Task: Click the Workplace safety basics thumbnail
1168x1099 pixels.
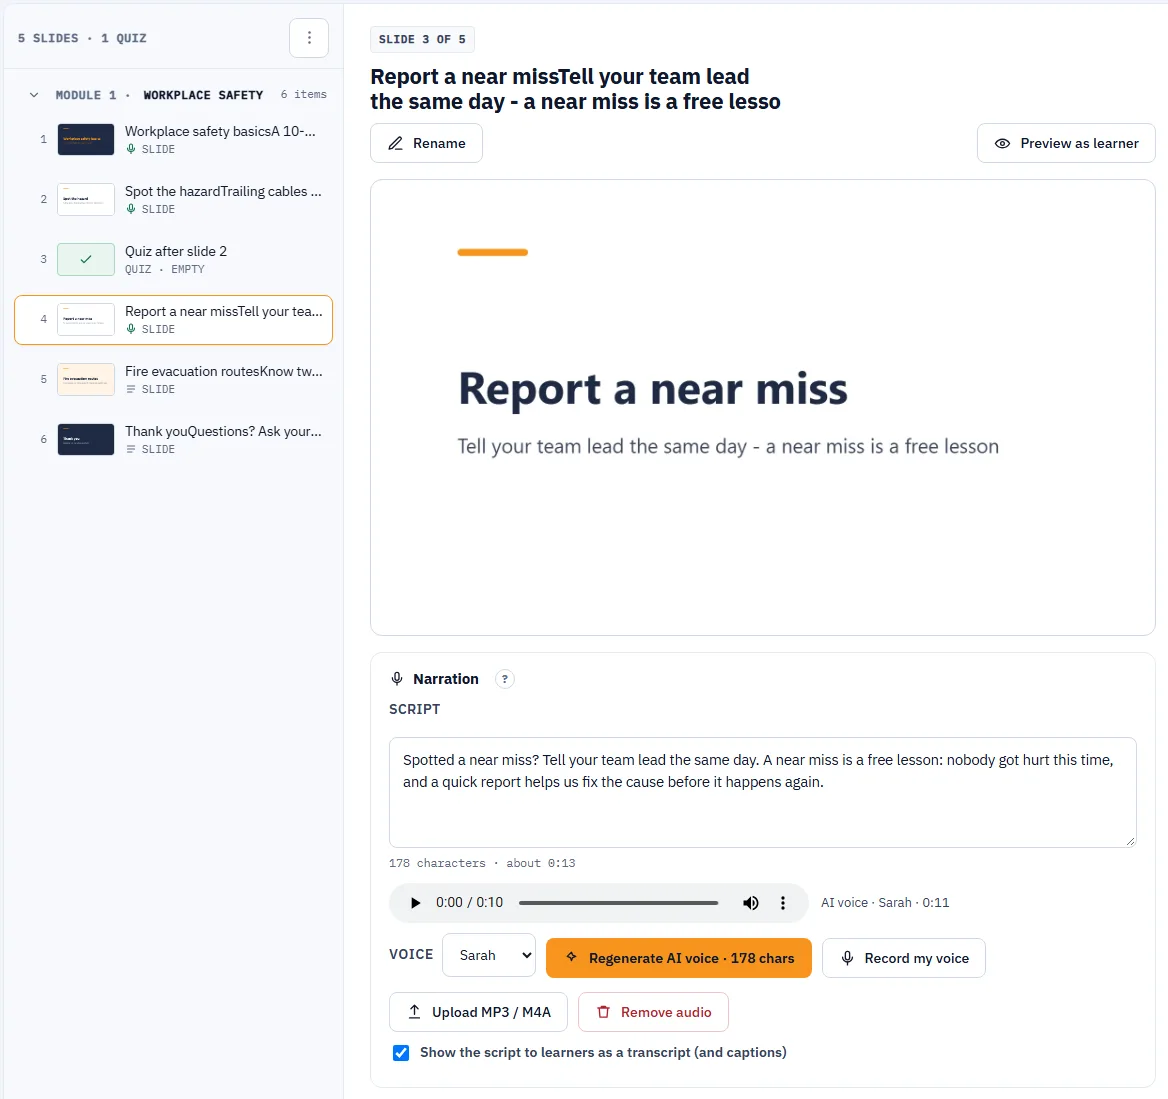Action: pos(86,139)
